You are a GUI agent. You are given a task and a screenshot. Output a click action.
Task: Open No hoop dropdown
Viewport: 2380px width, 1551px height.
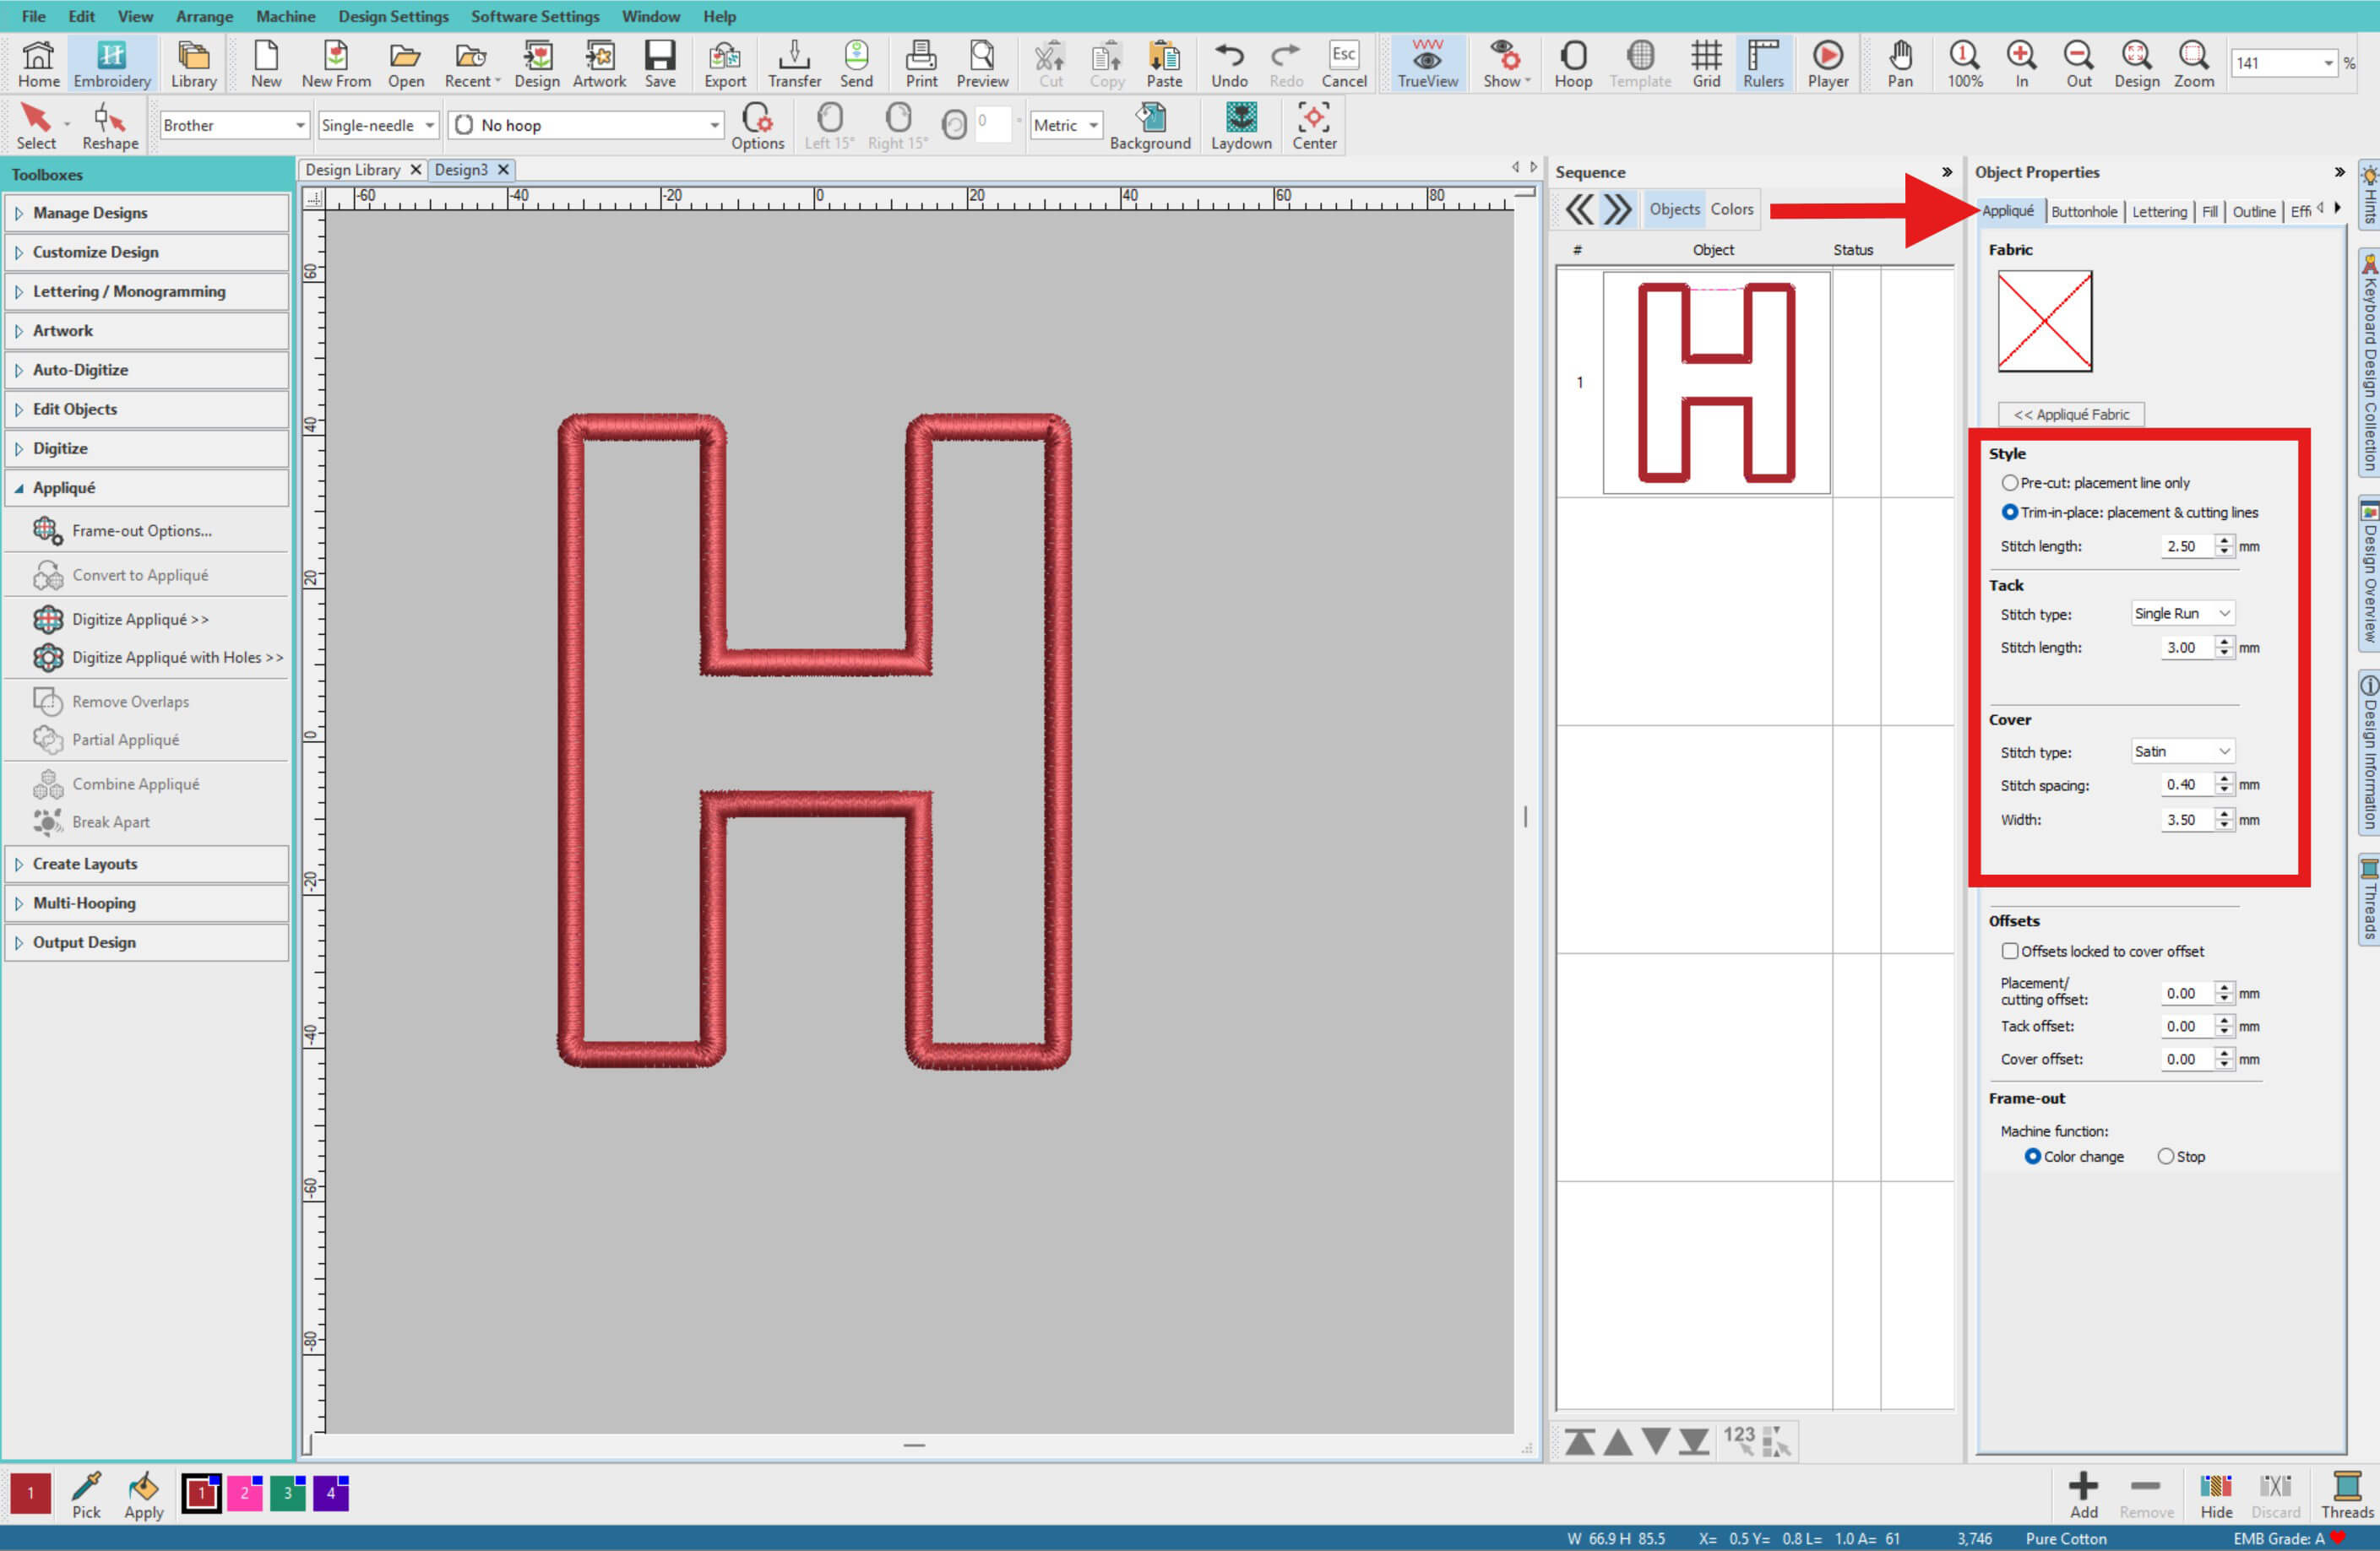(586, 125)
